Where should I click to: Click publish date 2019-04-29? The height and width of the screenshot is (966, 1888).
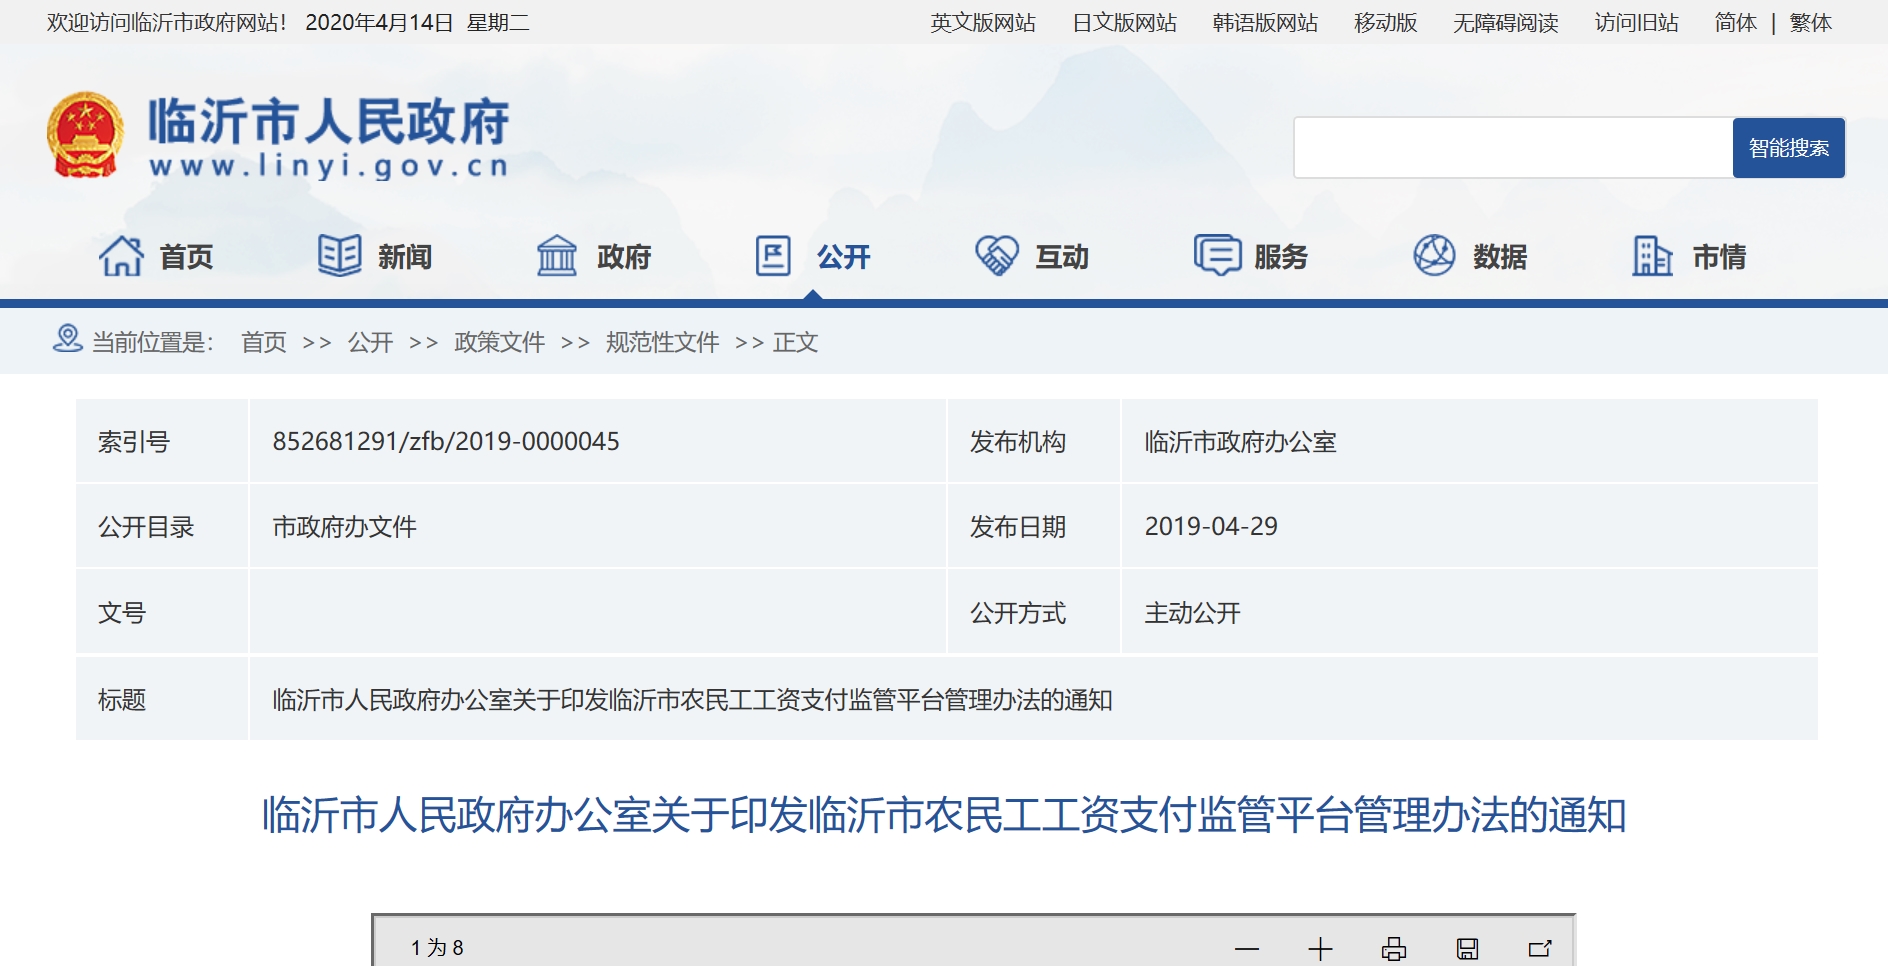point(1211,526)
